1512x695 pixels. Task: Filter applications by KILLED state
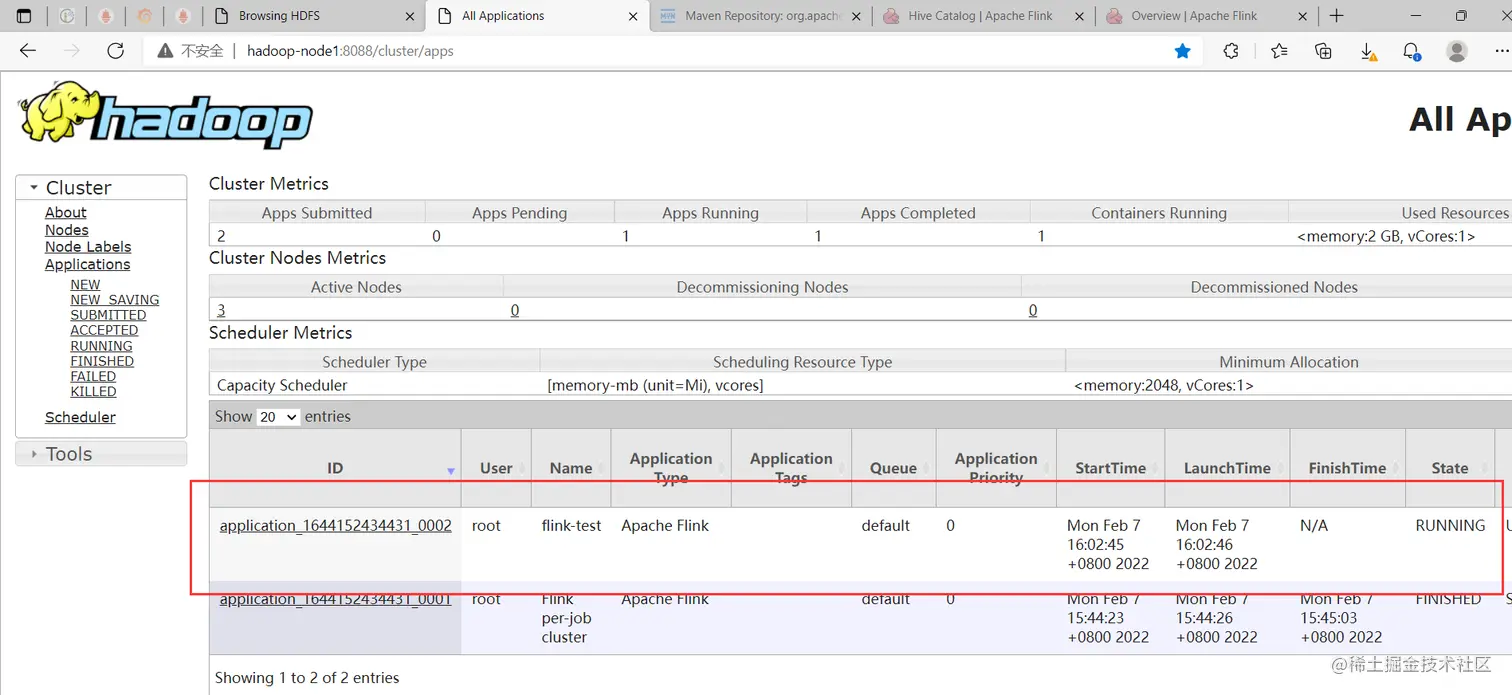click(x=93, y=392)
